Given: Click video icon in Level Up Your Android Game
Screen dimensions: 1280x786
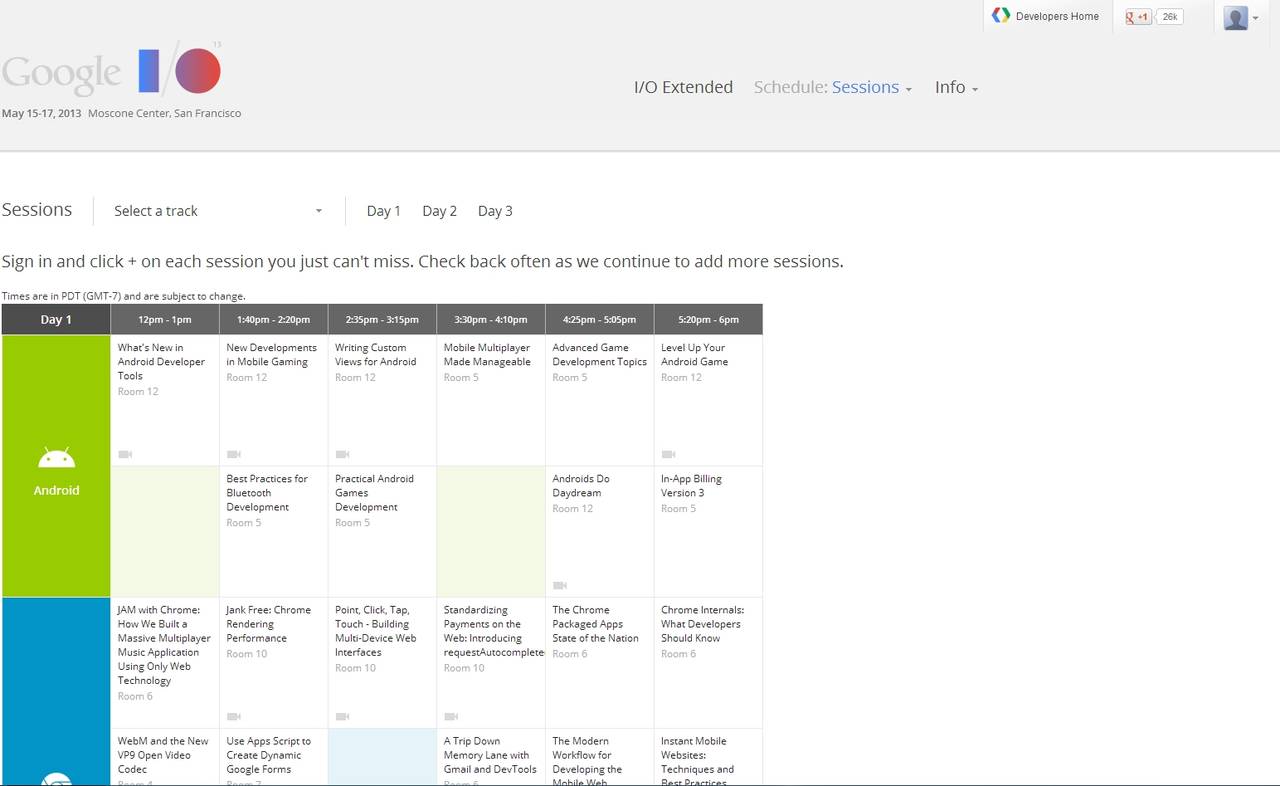Looking at the screenshot, I should point(668,454).
